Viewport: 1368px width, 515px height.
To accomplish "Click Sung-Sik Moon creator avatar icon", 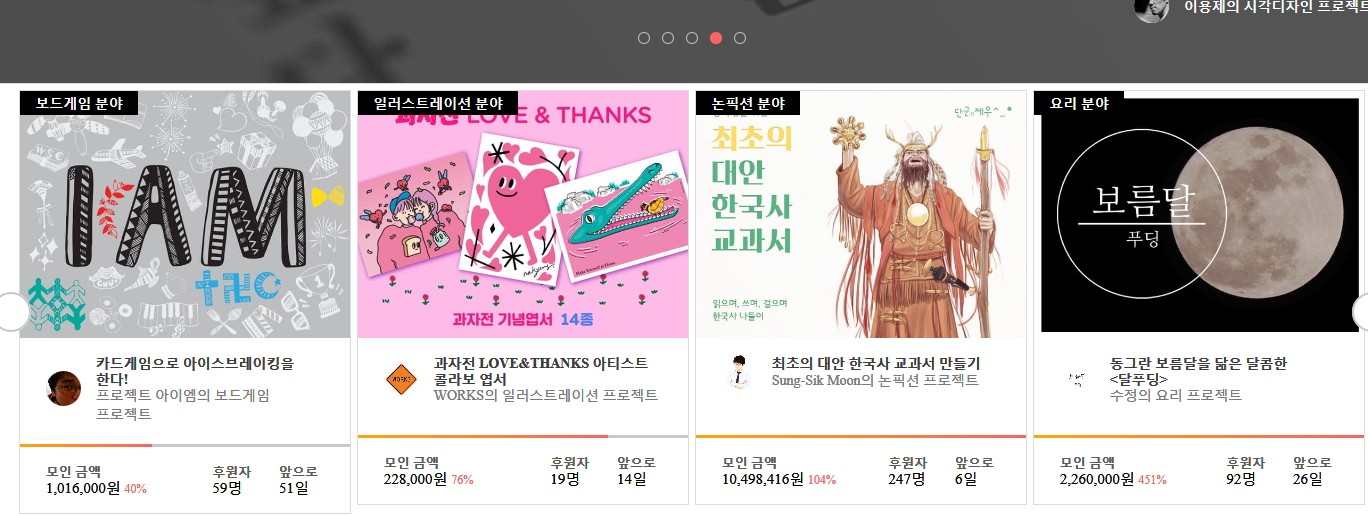I will [740, 371].
